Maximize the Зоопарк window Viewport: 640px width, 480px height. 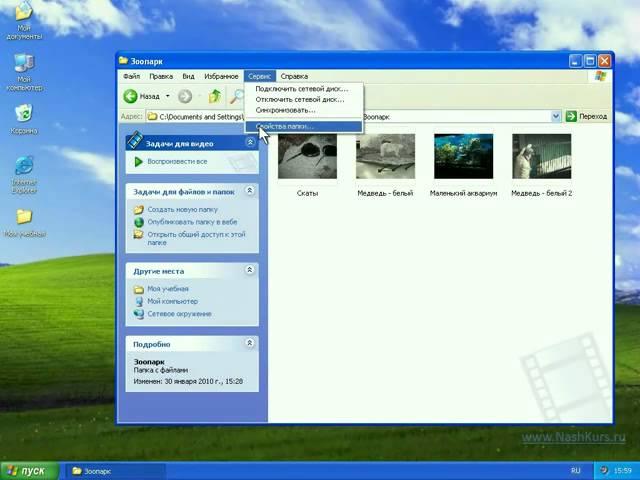pyautogui.click(x=590, y=61)
